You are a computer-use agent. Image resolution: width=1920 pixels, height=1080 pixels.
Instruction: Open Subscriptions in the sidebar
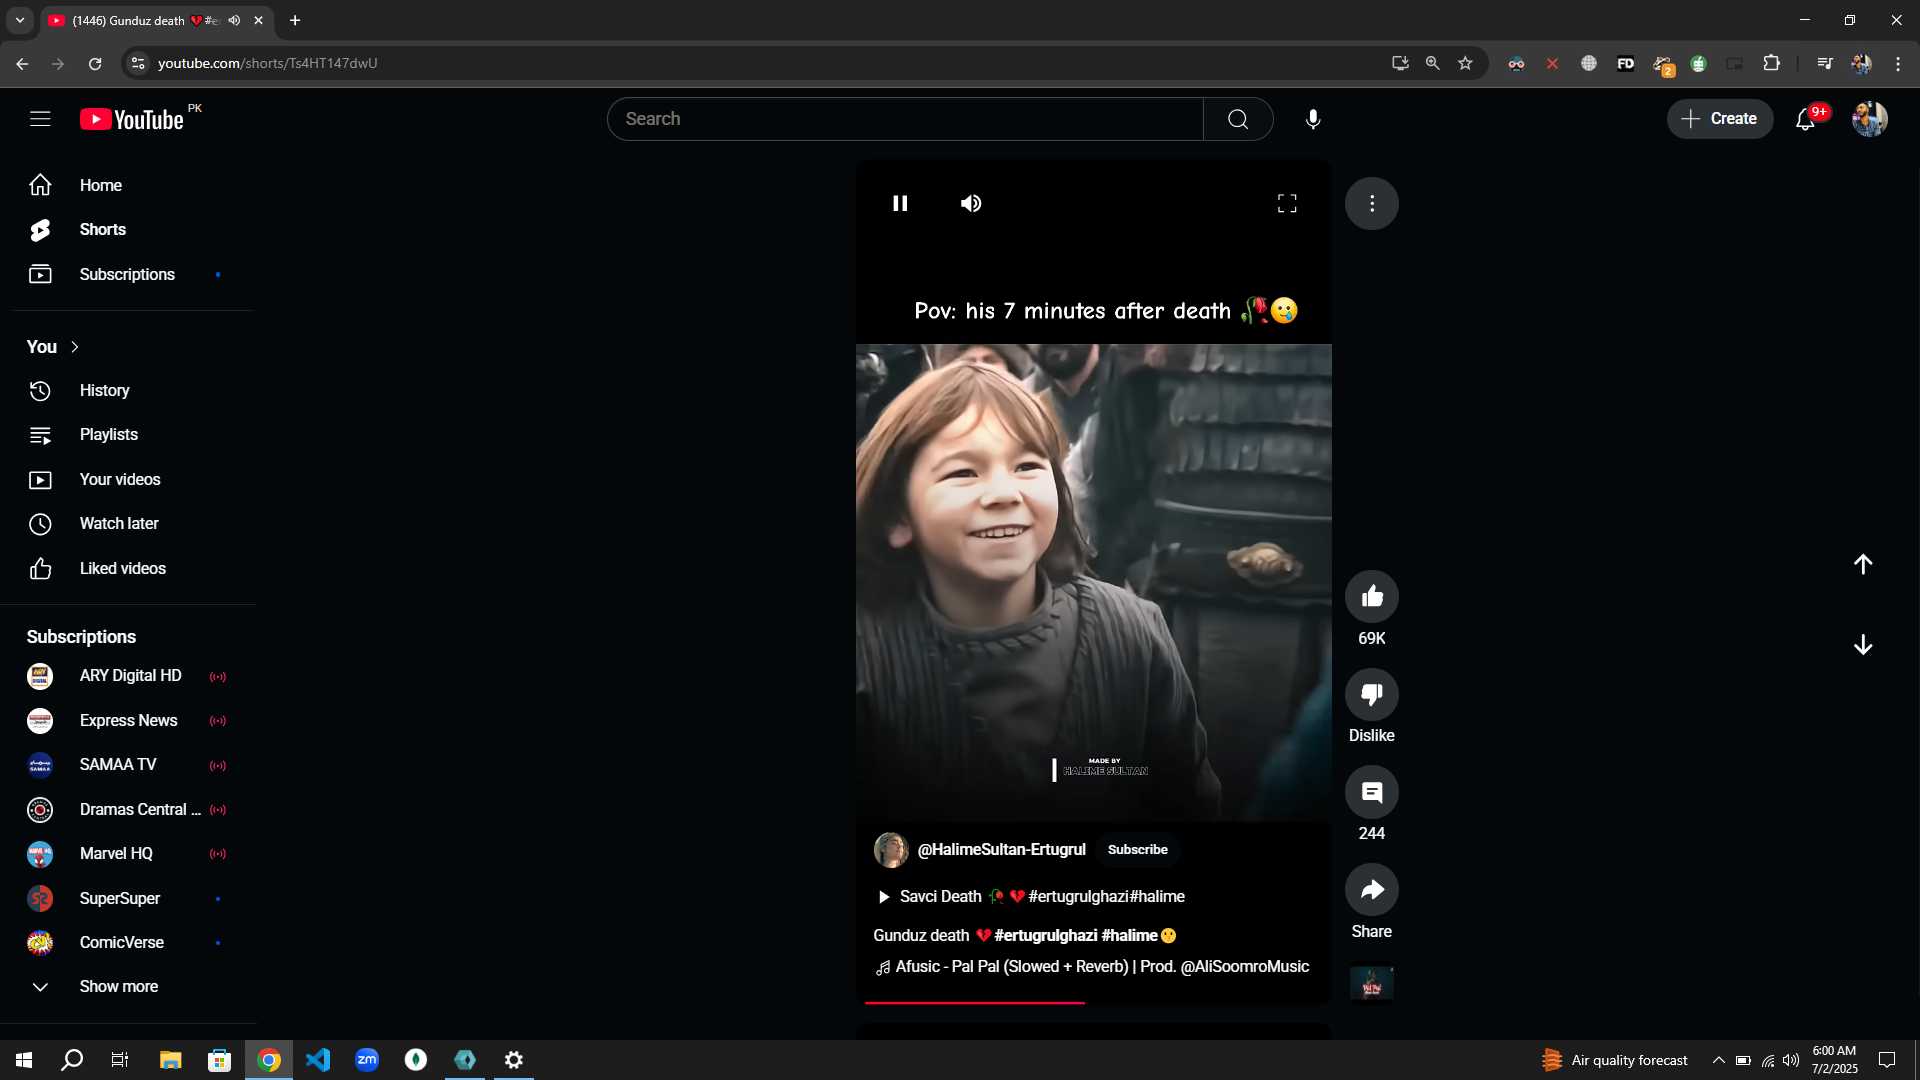[x=126, y=274]
